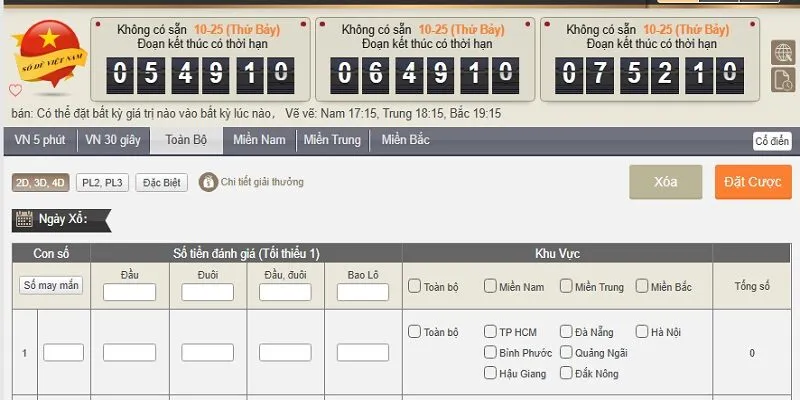Click the 05:49:10 countdown timer

tap(200, 76)
